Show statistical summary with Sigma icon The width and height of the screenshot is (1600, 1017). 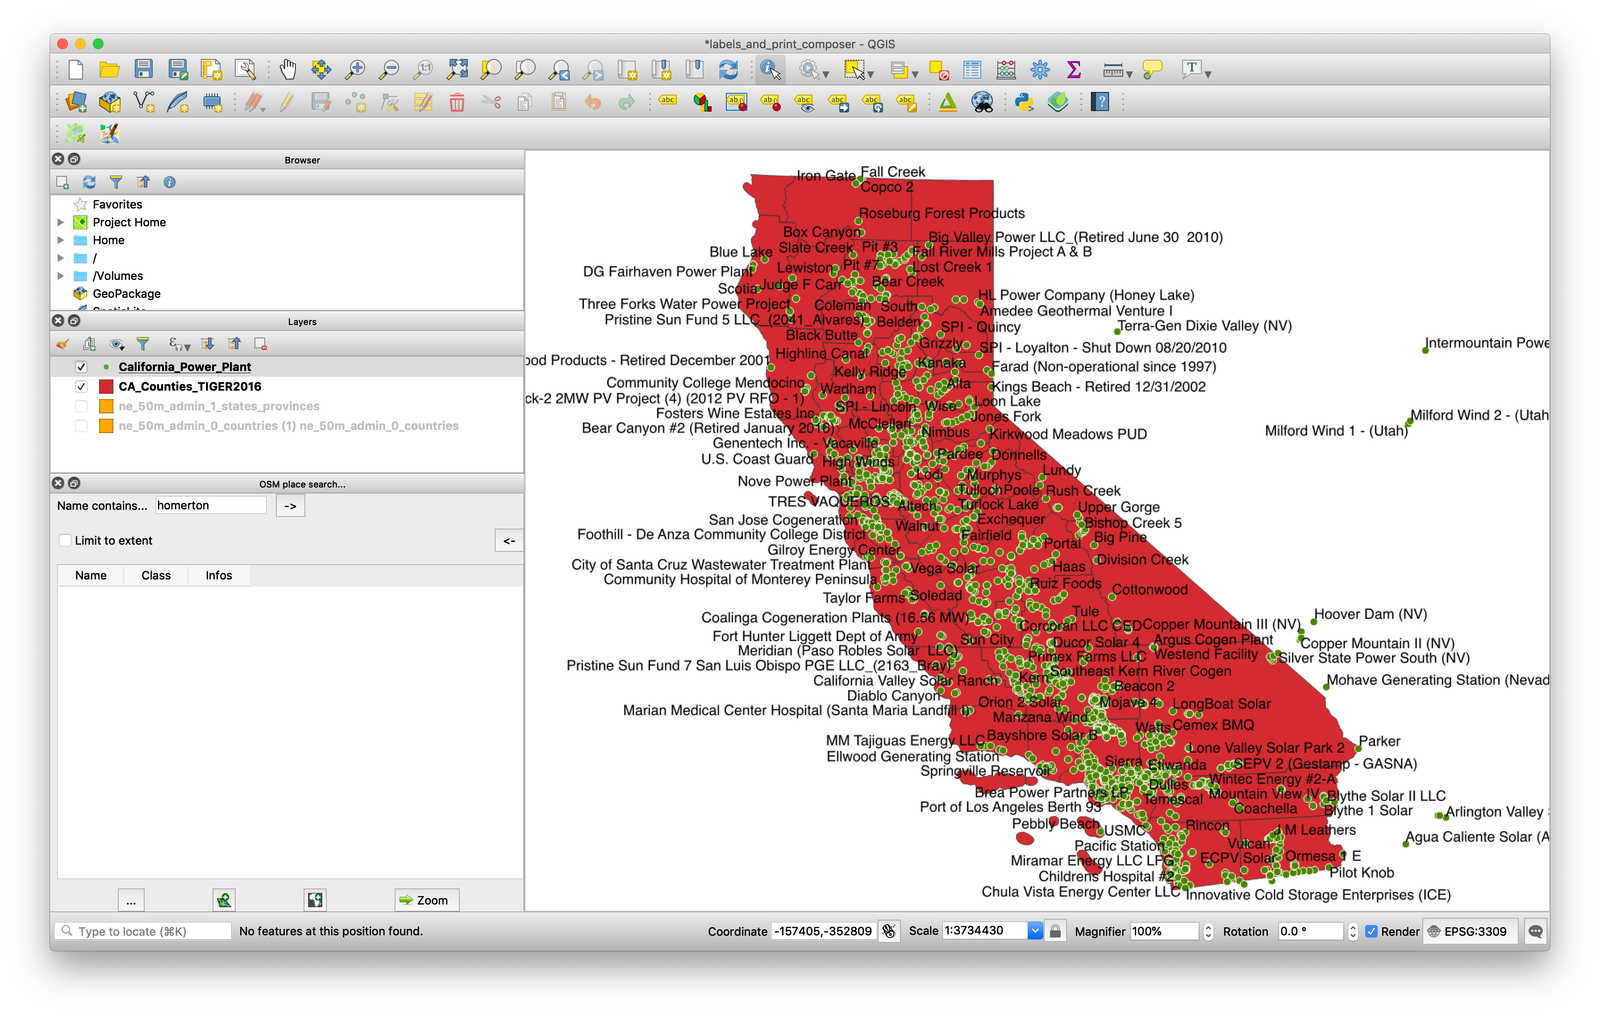[x=1074, y=69]
